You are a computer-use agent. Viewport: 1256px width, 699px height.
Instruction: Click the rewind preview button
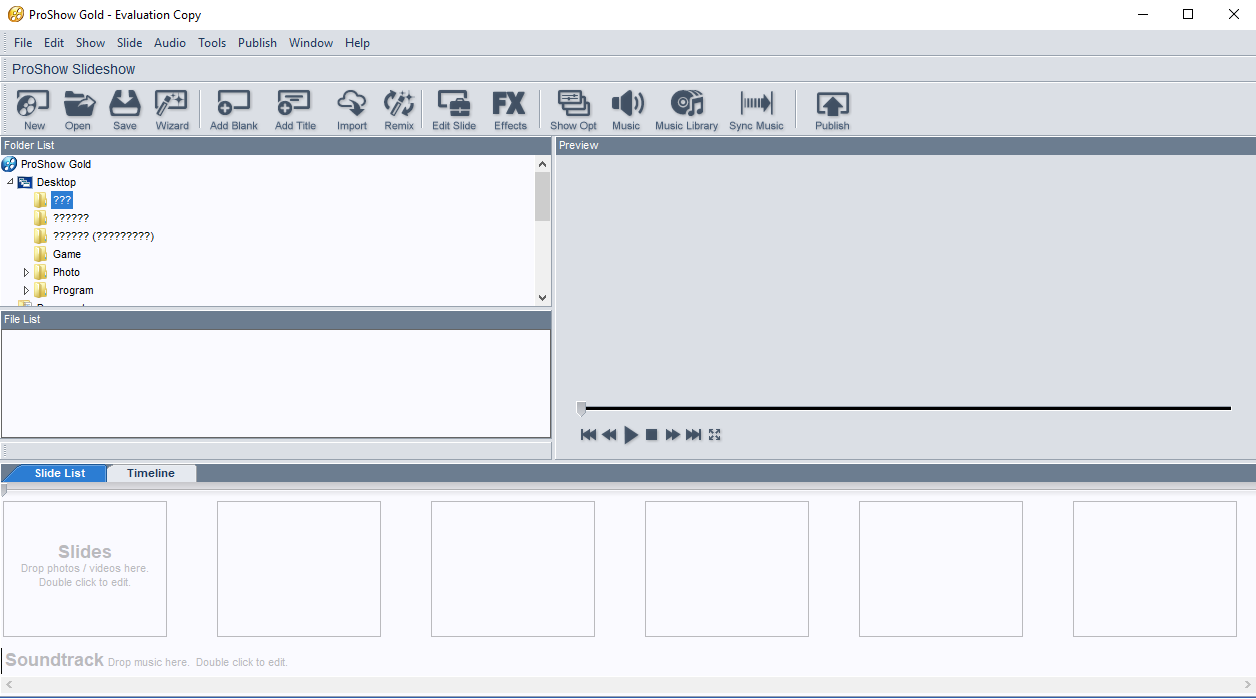609,435
